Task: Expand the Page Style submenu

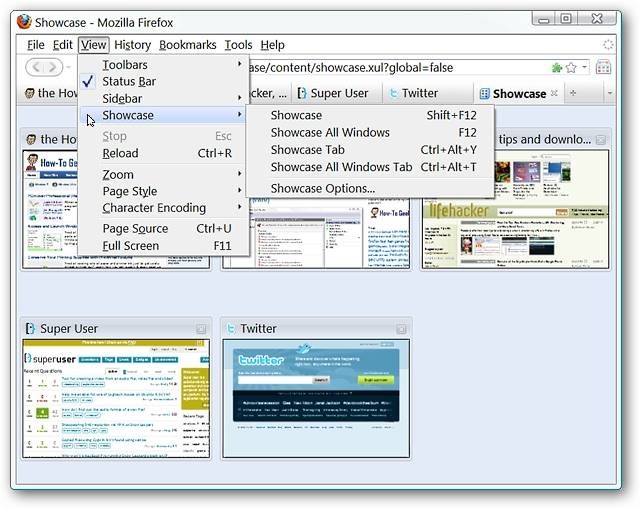Action: 163,191
